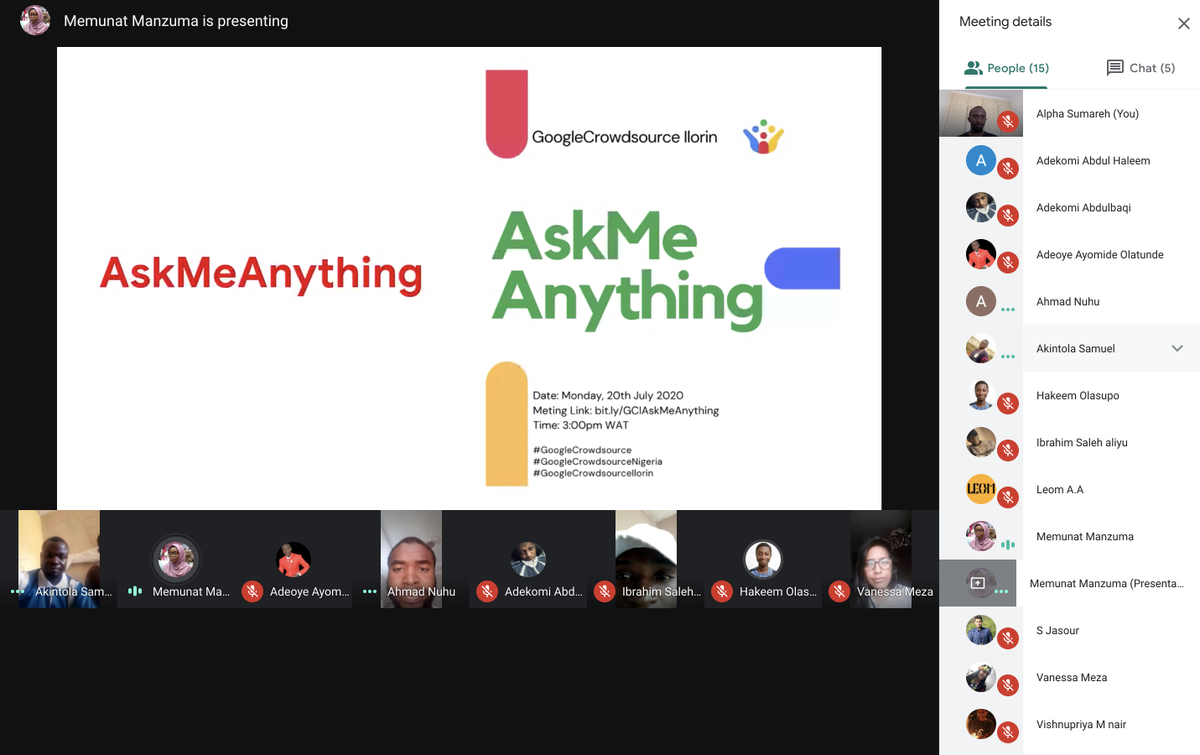
Task: Click muted mic icon on Adeoye Ayomide tile
Action: (x=252, y=592)
